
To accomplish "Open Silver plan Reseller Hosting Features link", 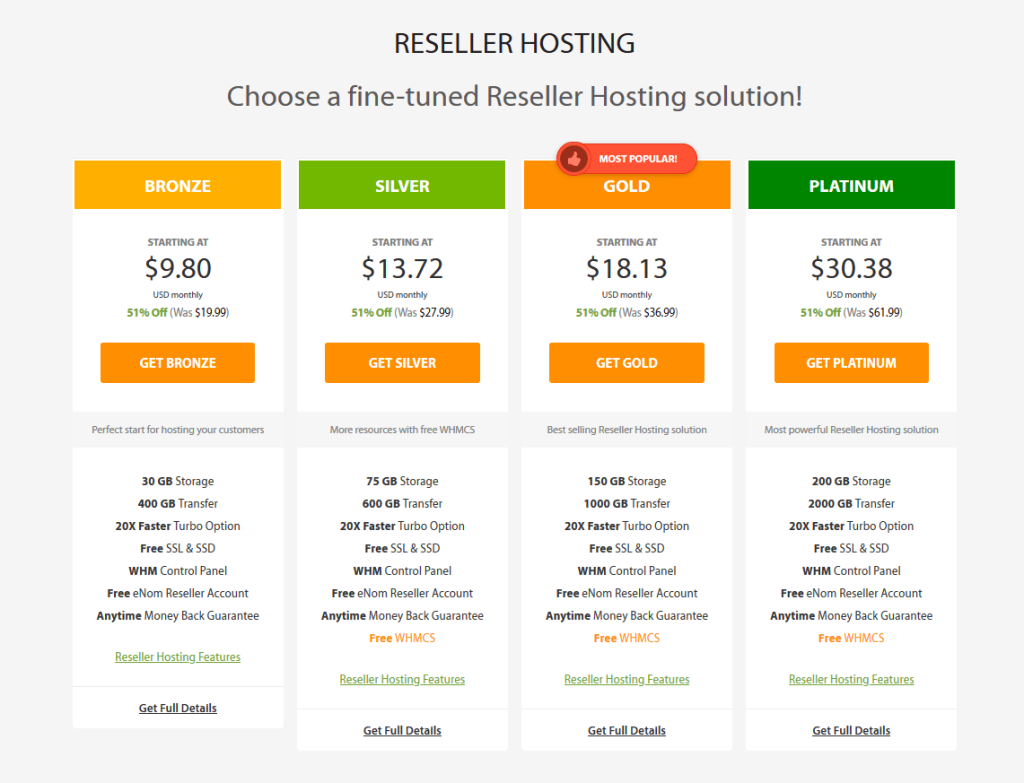I will point(402,680).
